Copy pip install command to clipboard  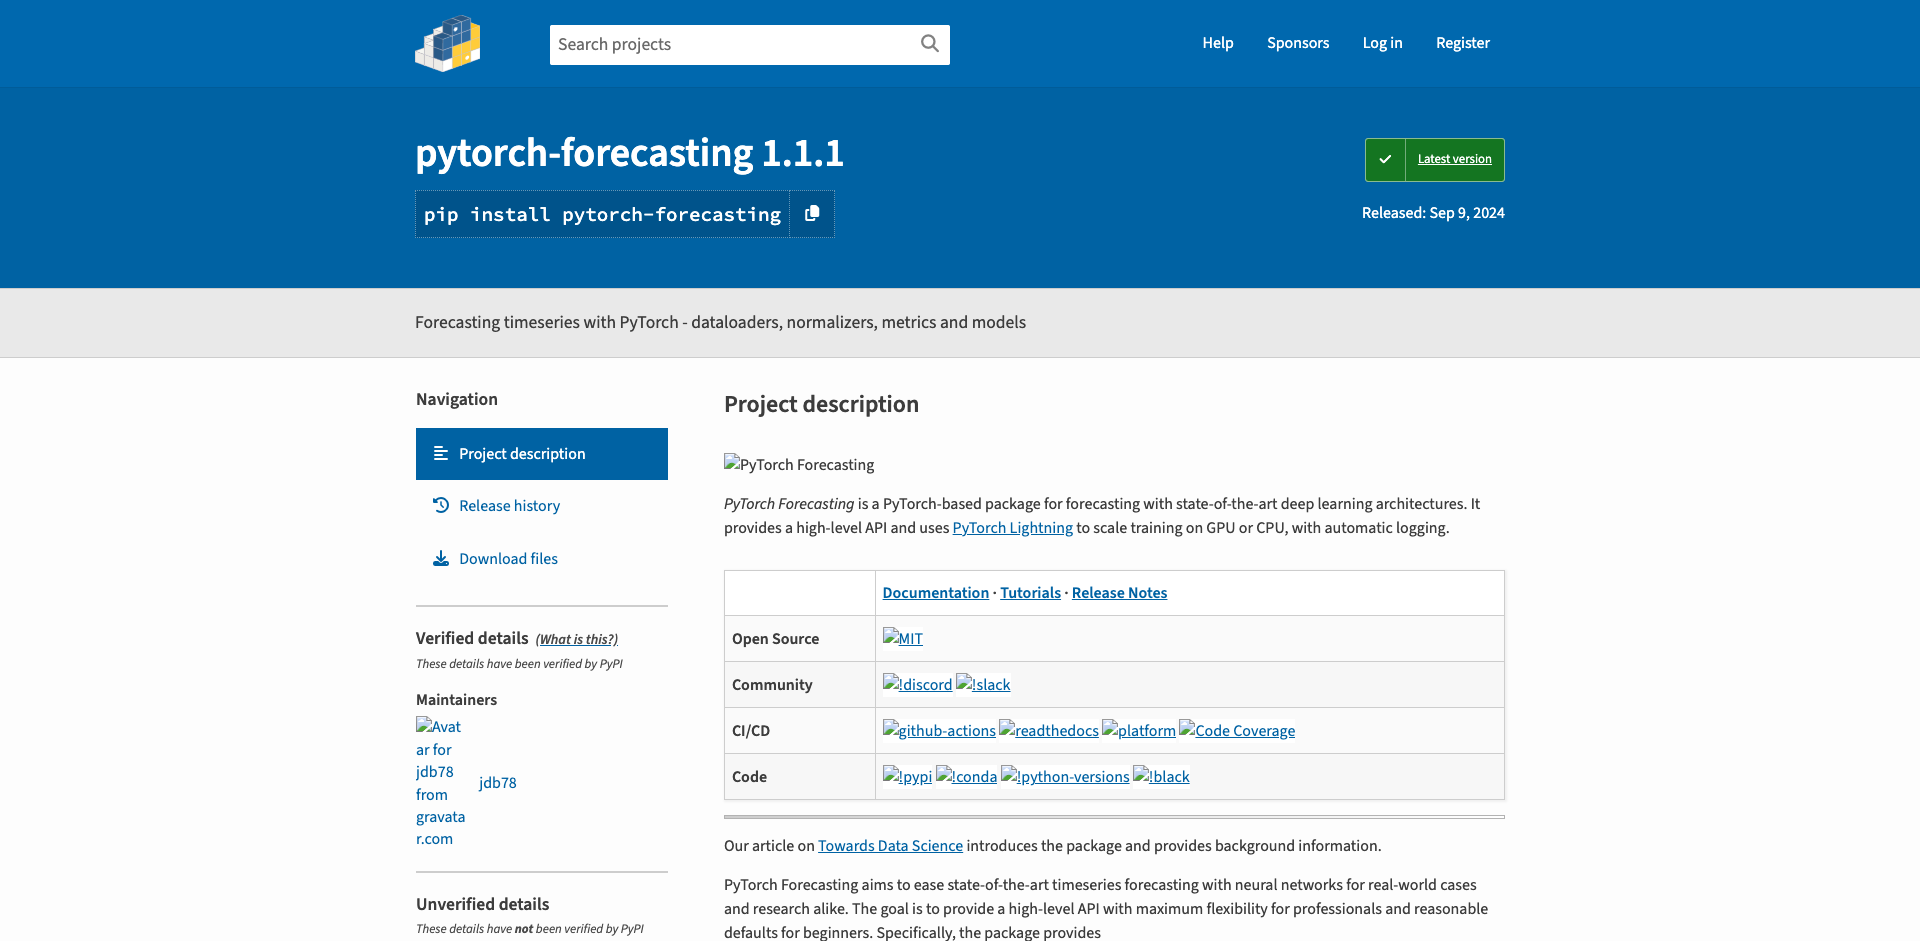pyautogui.click(x=812, y=213)
